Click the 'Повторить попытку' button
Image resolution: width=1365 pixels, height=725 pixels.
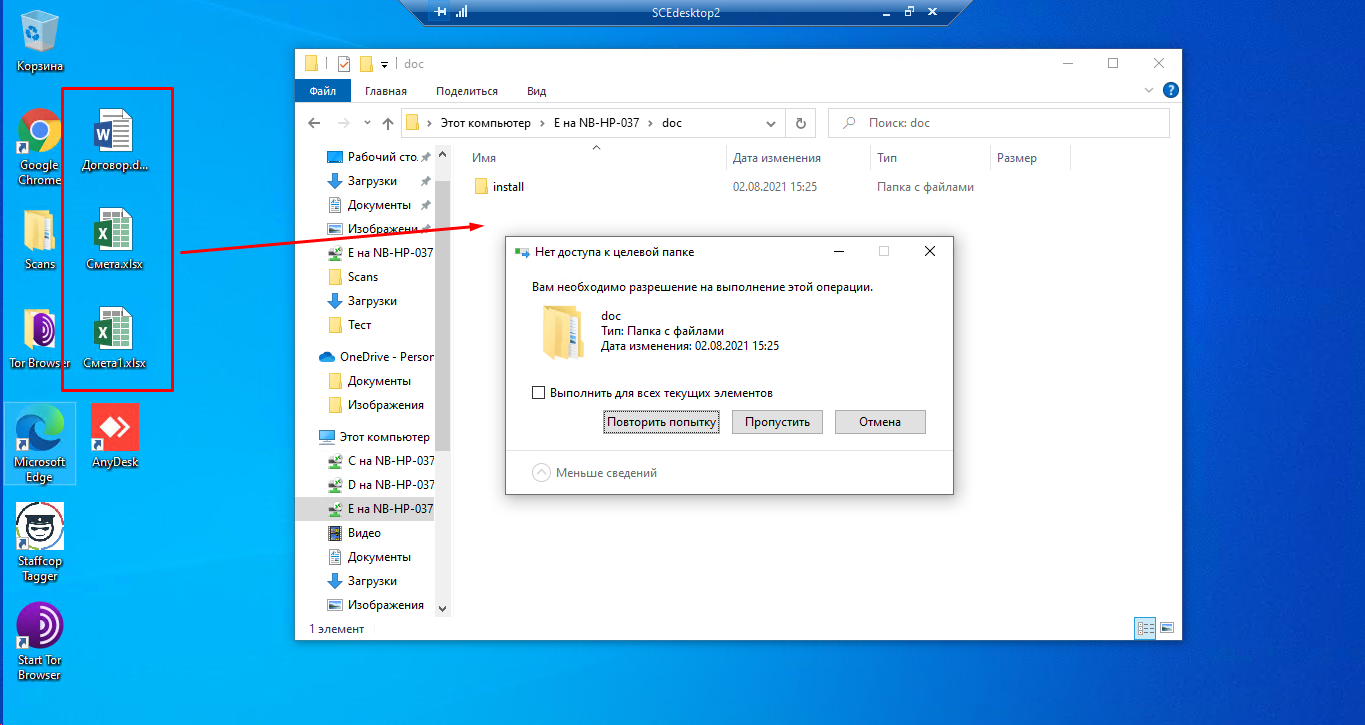pos(662,422)
